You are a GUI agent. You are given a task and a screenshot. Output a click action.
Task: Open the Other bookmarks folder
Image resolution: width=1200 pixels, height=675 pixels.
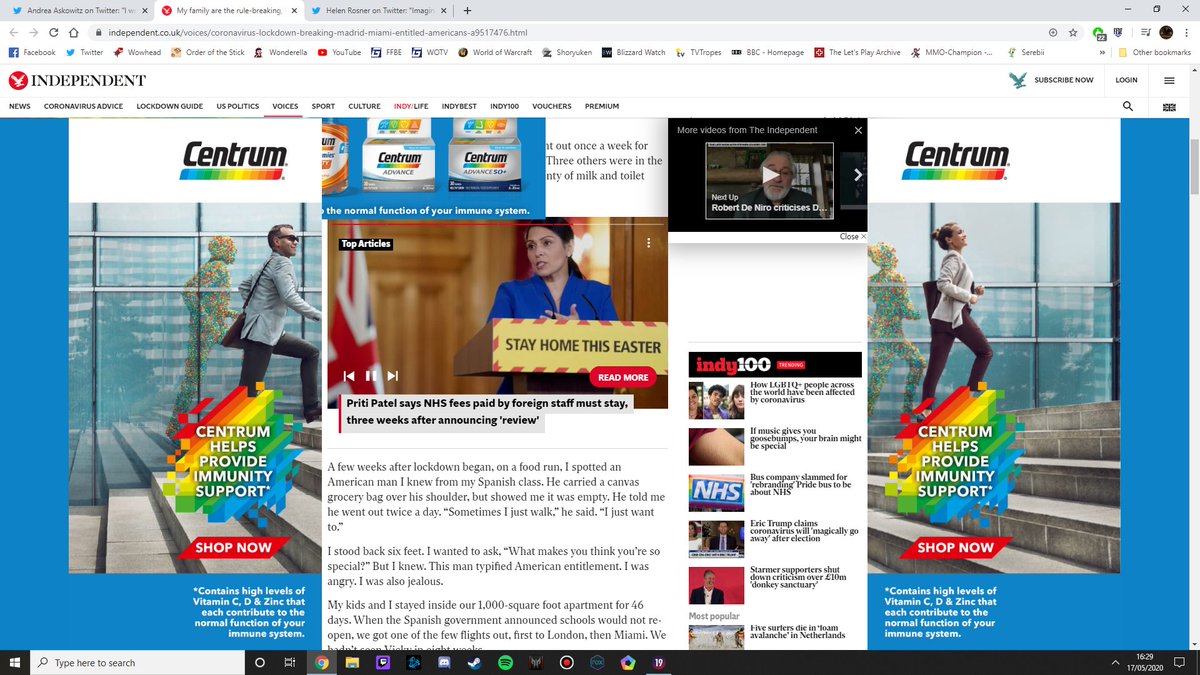1154,52
